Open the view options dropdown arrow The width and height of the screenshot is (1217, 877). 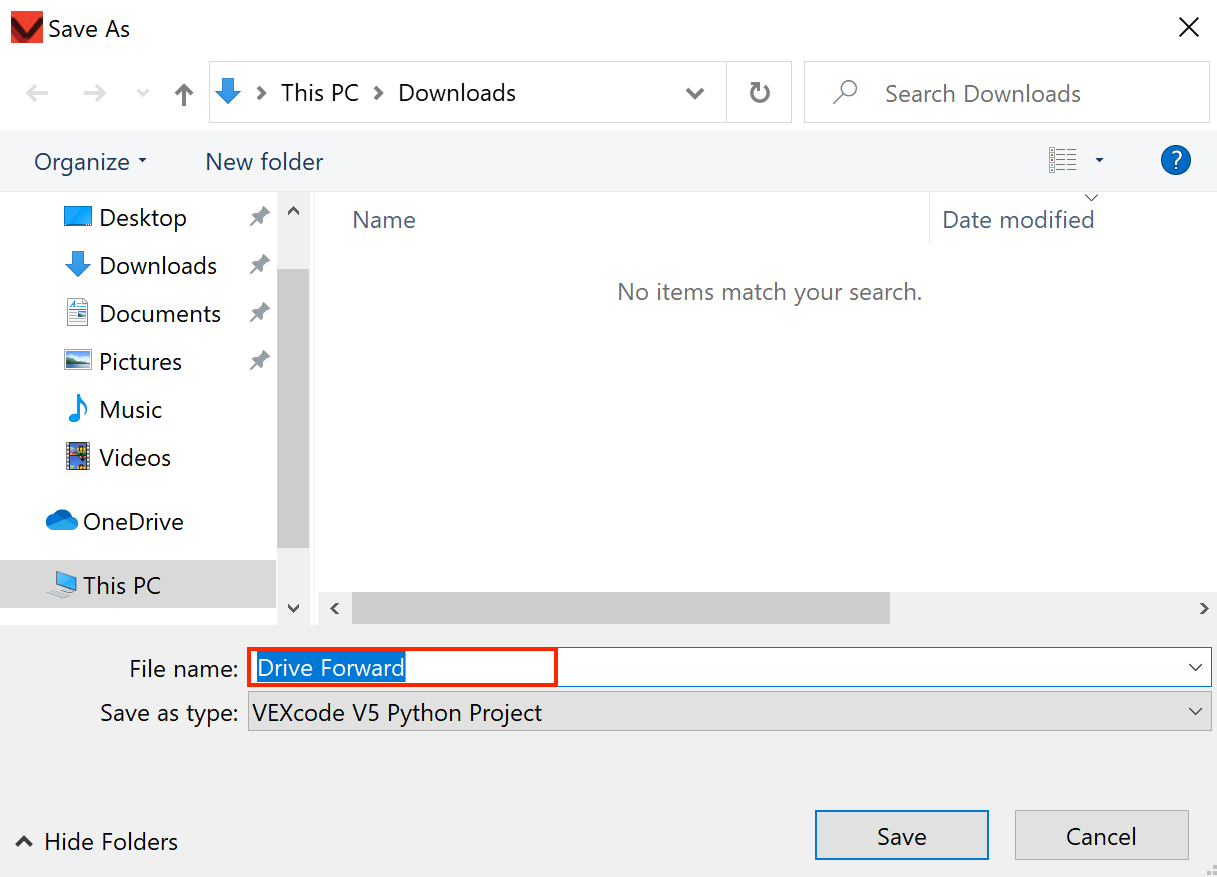click(x=1098, y=160)
